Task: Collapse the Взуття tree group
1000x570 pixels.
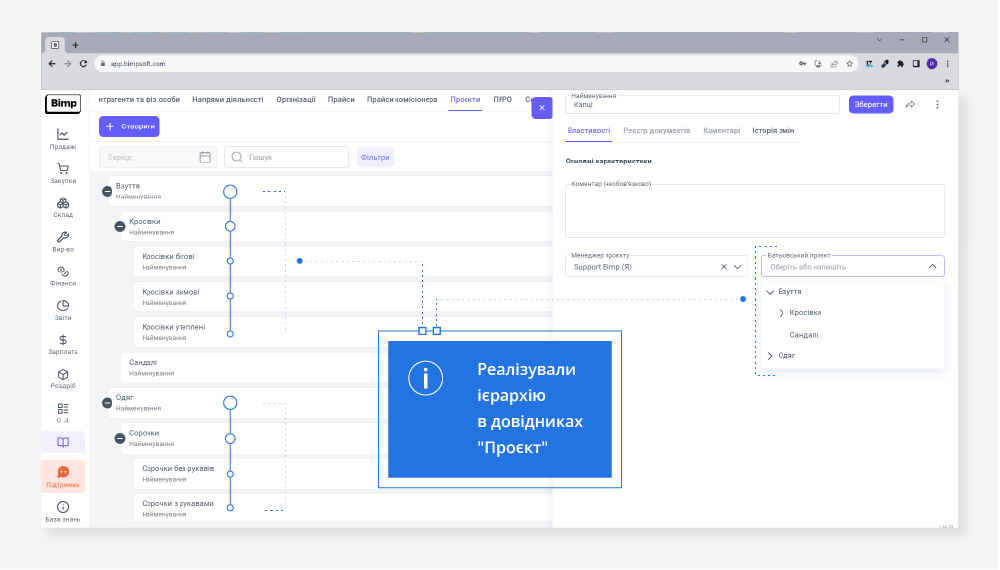Action: [x=107, y=191]
